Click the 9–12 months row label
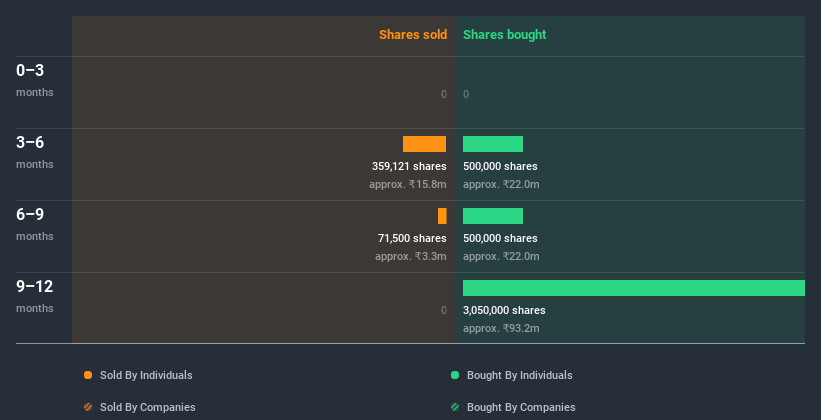This screenshot has width=821, height=420. 35,296
